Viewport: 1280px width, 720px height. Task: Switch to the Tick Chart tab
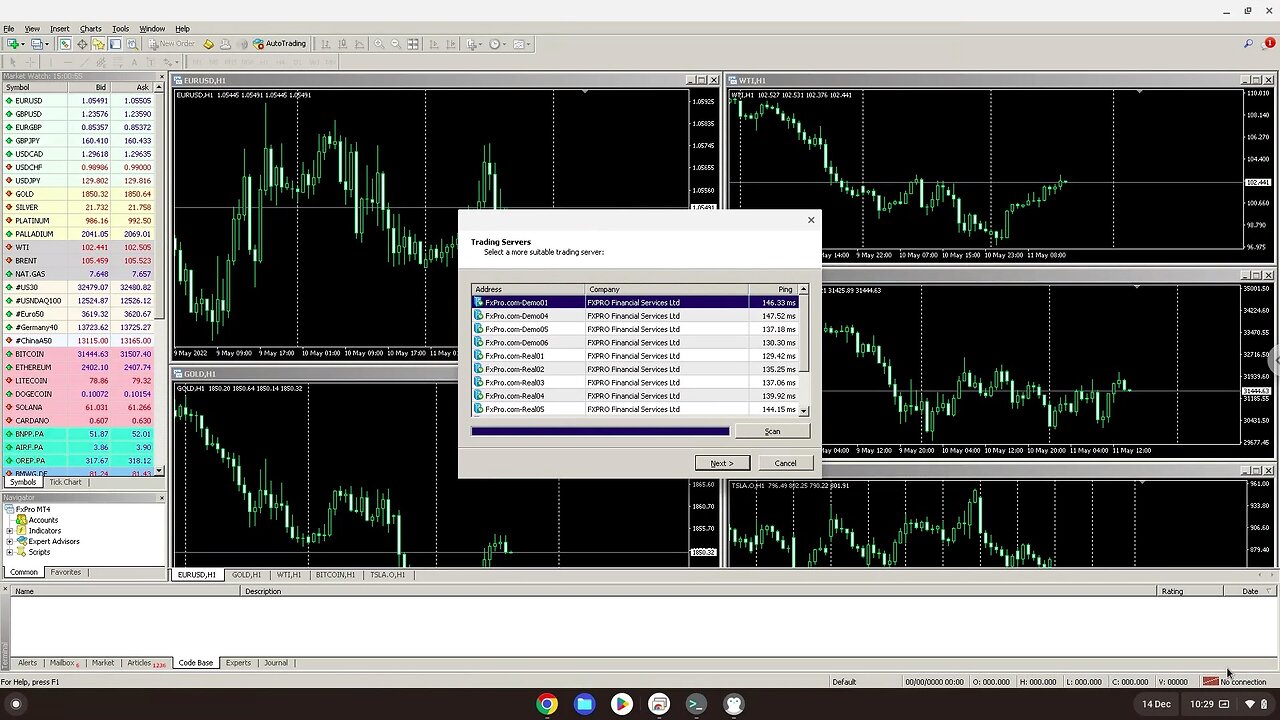pos(65,482)
